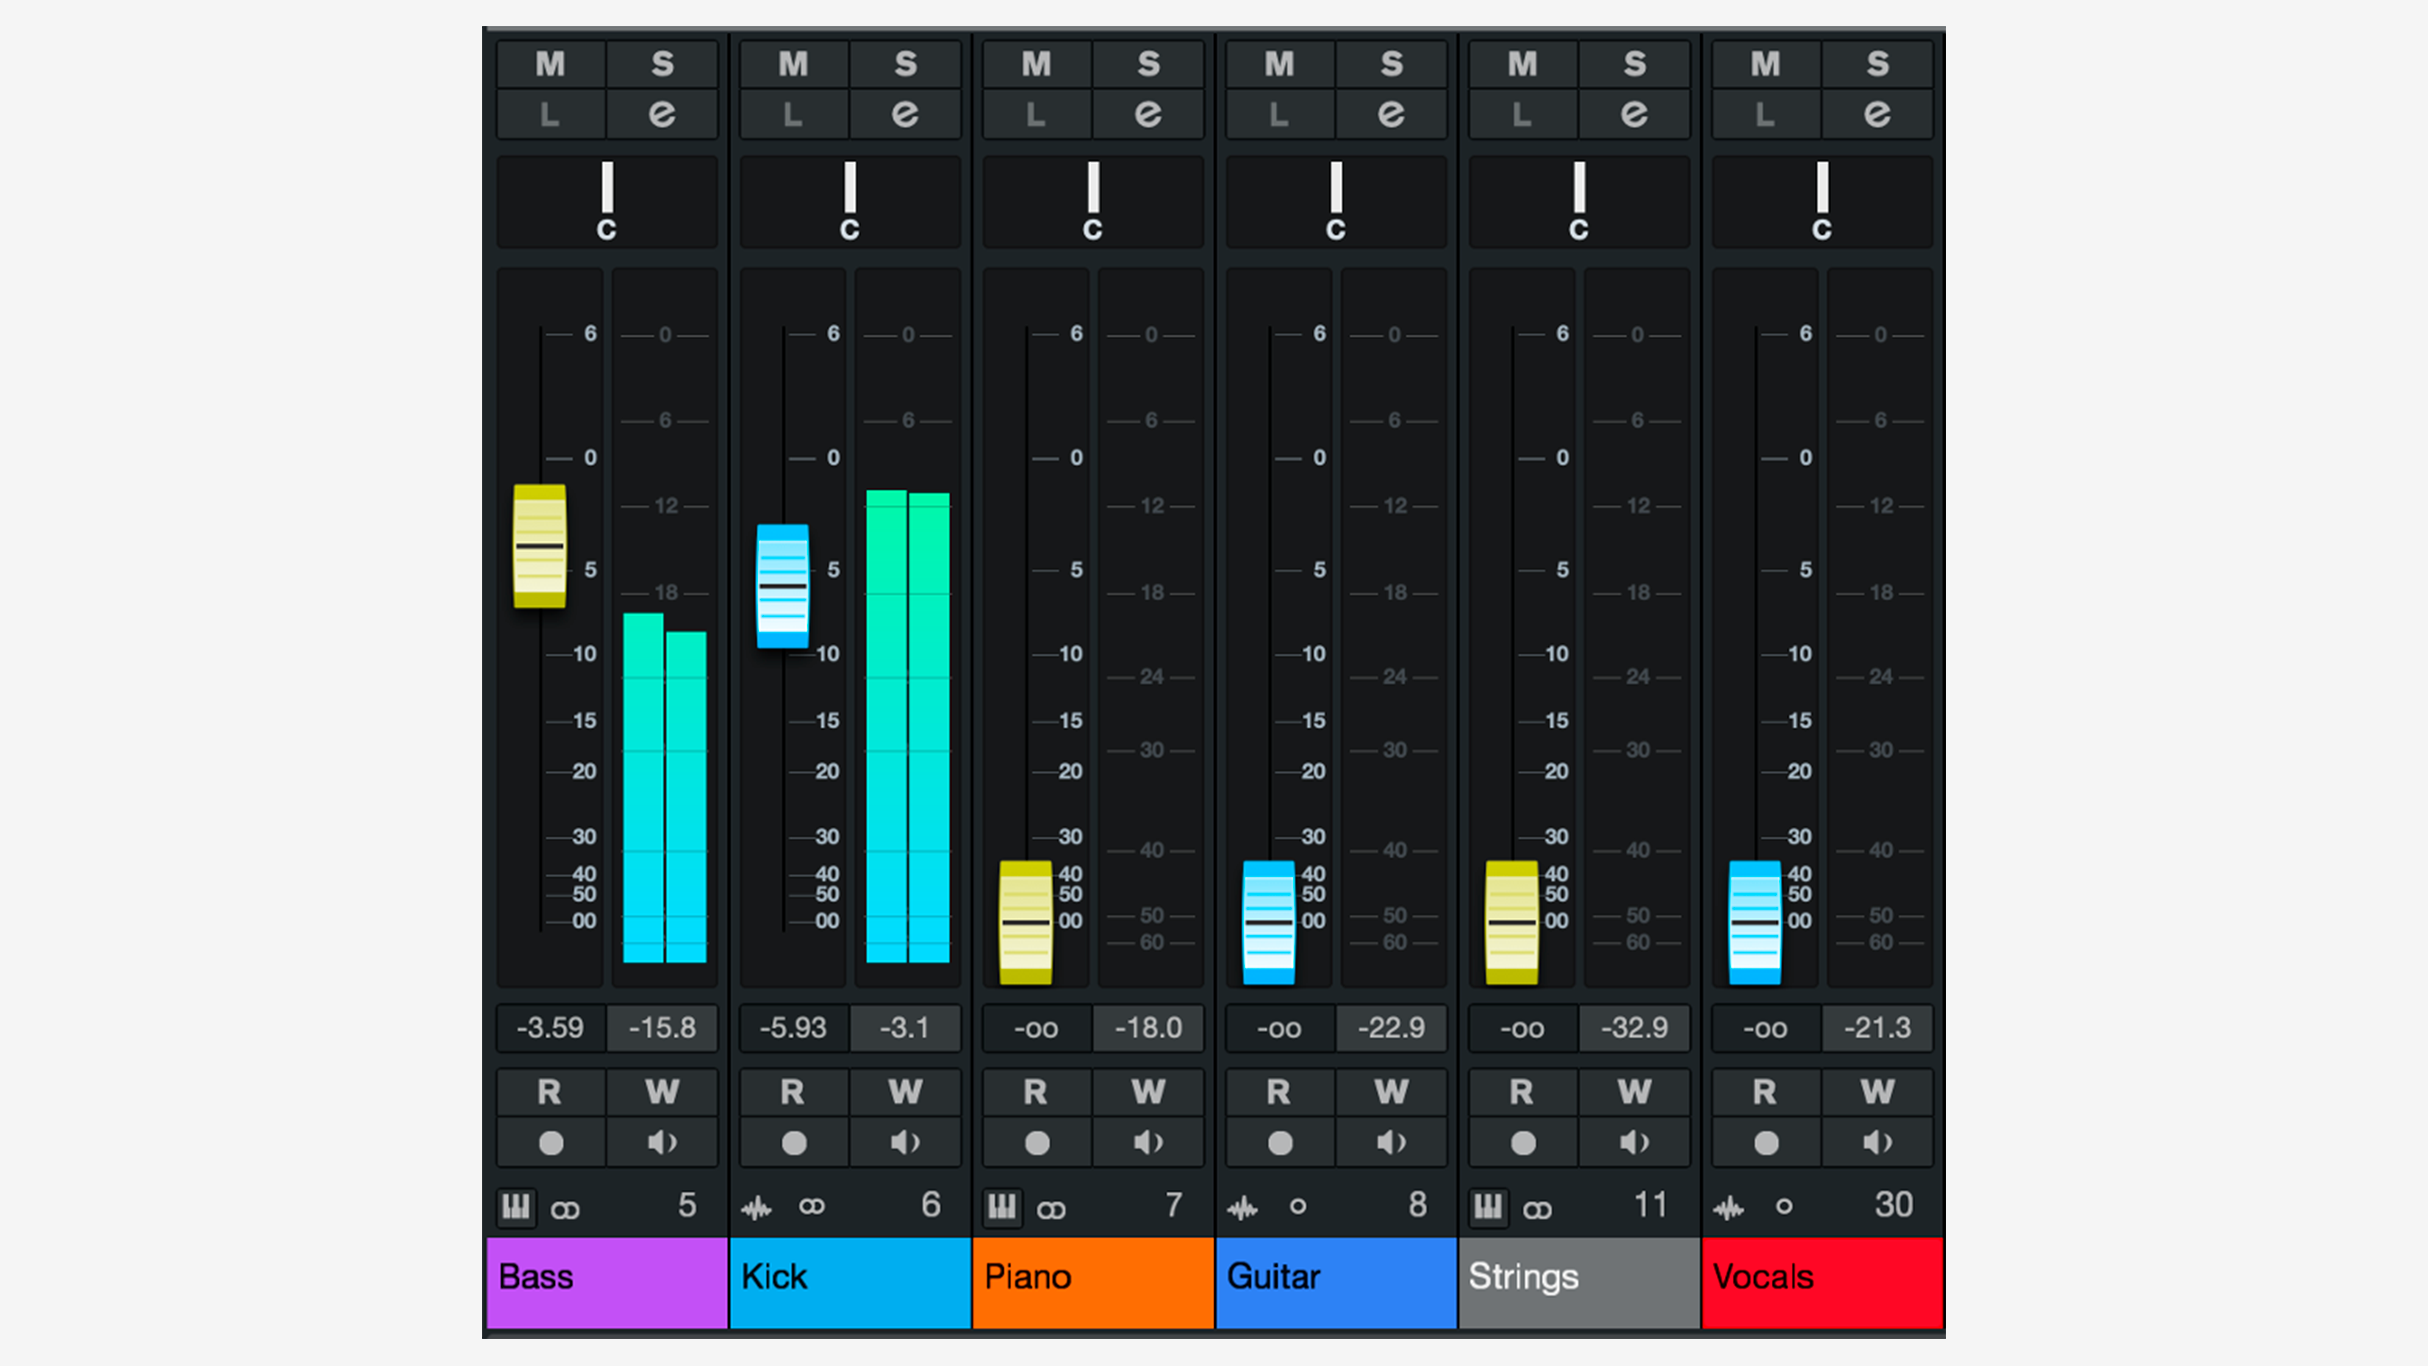The width and height of the screenshot is (2428, 1366).
Task: Mute the Bass channel
Action: click(x=549, y=63)
